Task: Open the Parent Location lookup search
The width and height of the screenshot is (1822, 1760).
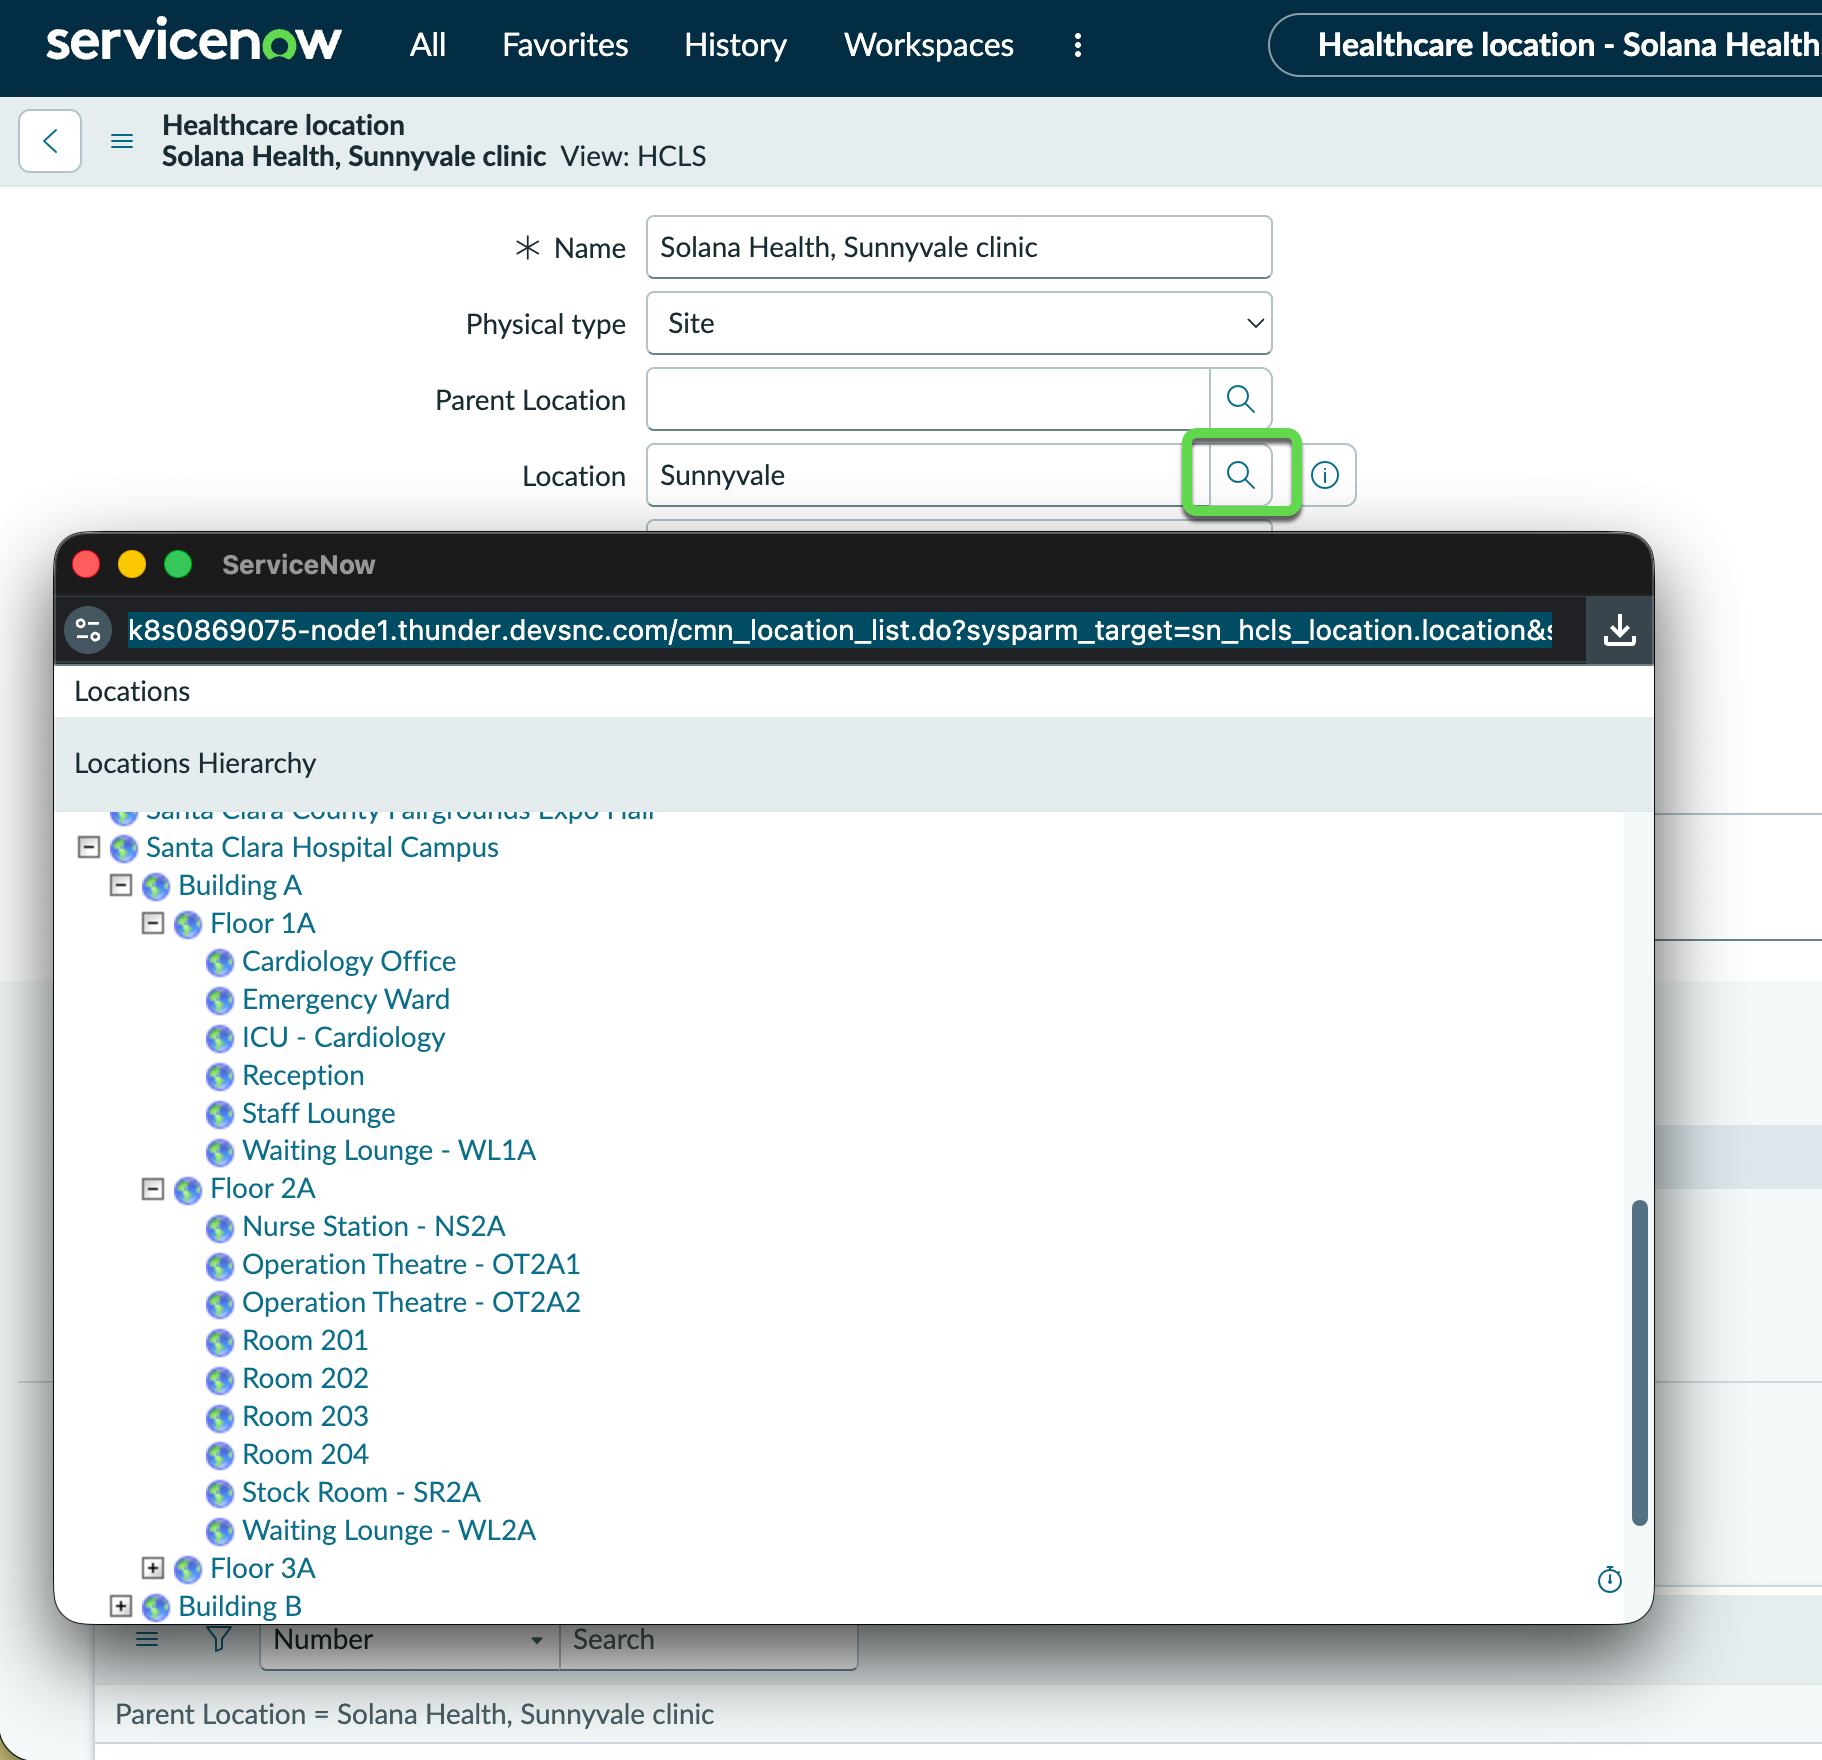Action: coord(1241,399)
